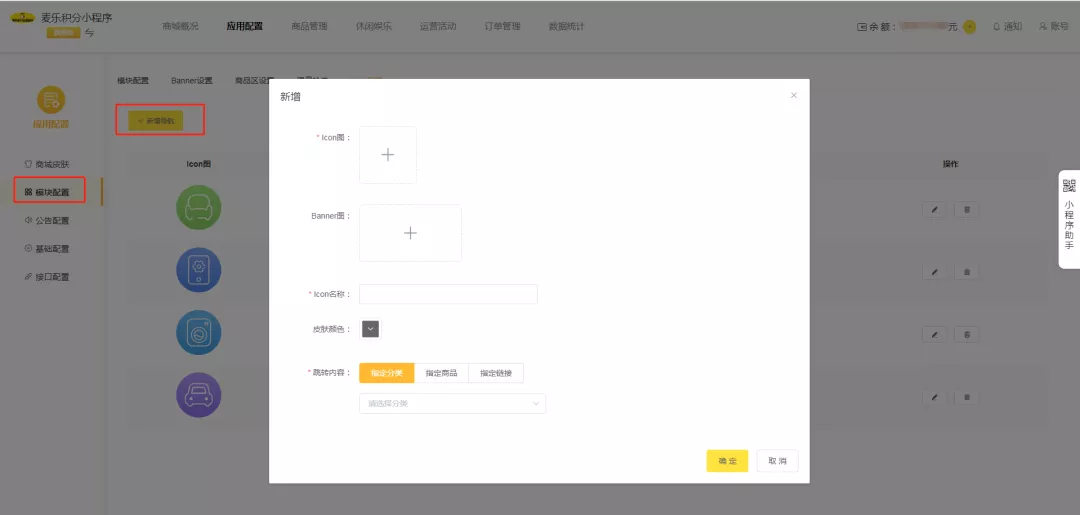Expand the 请选择分类 dropdown
The height and width of the screenshot is (515, 1080).
tap(452, 403)
